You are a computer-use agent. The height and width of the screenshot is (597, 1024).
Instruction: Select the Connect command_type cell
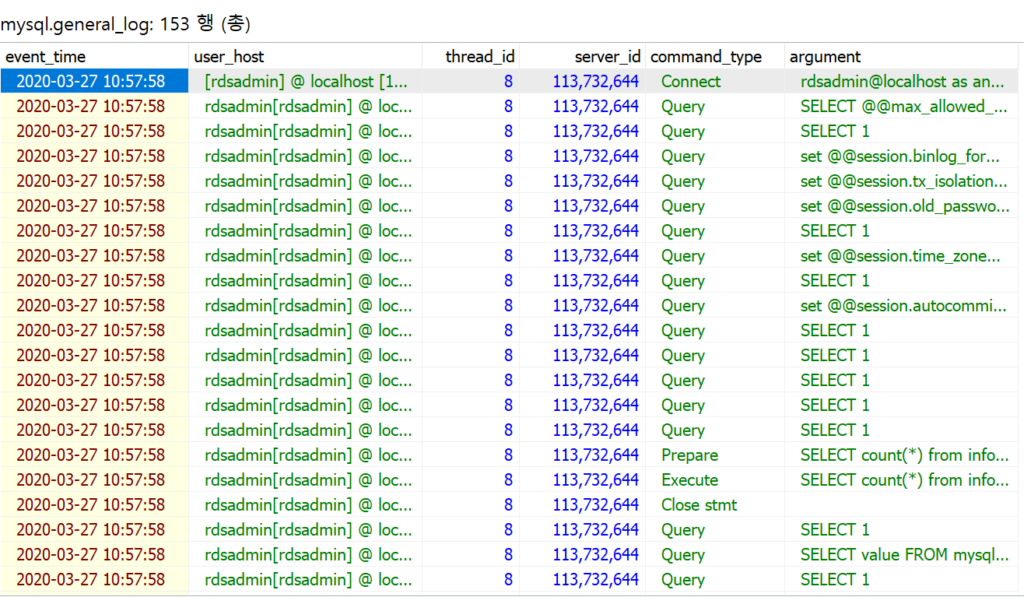pos(691,82)
